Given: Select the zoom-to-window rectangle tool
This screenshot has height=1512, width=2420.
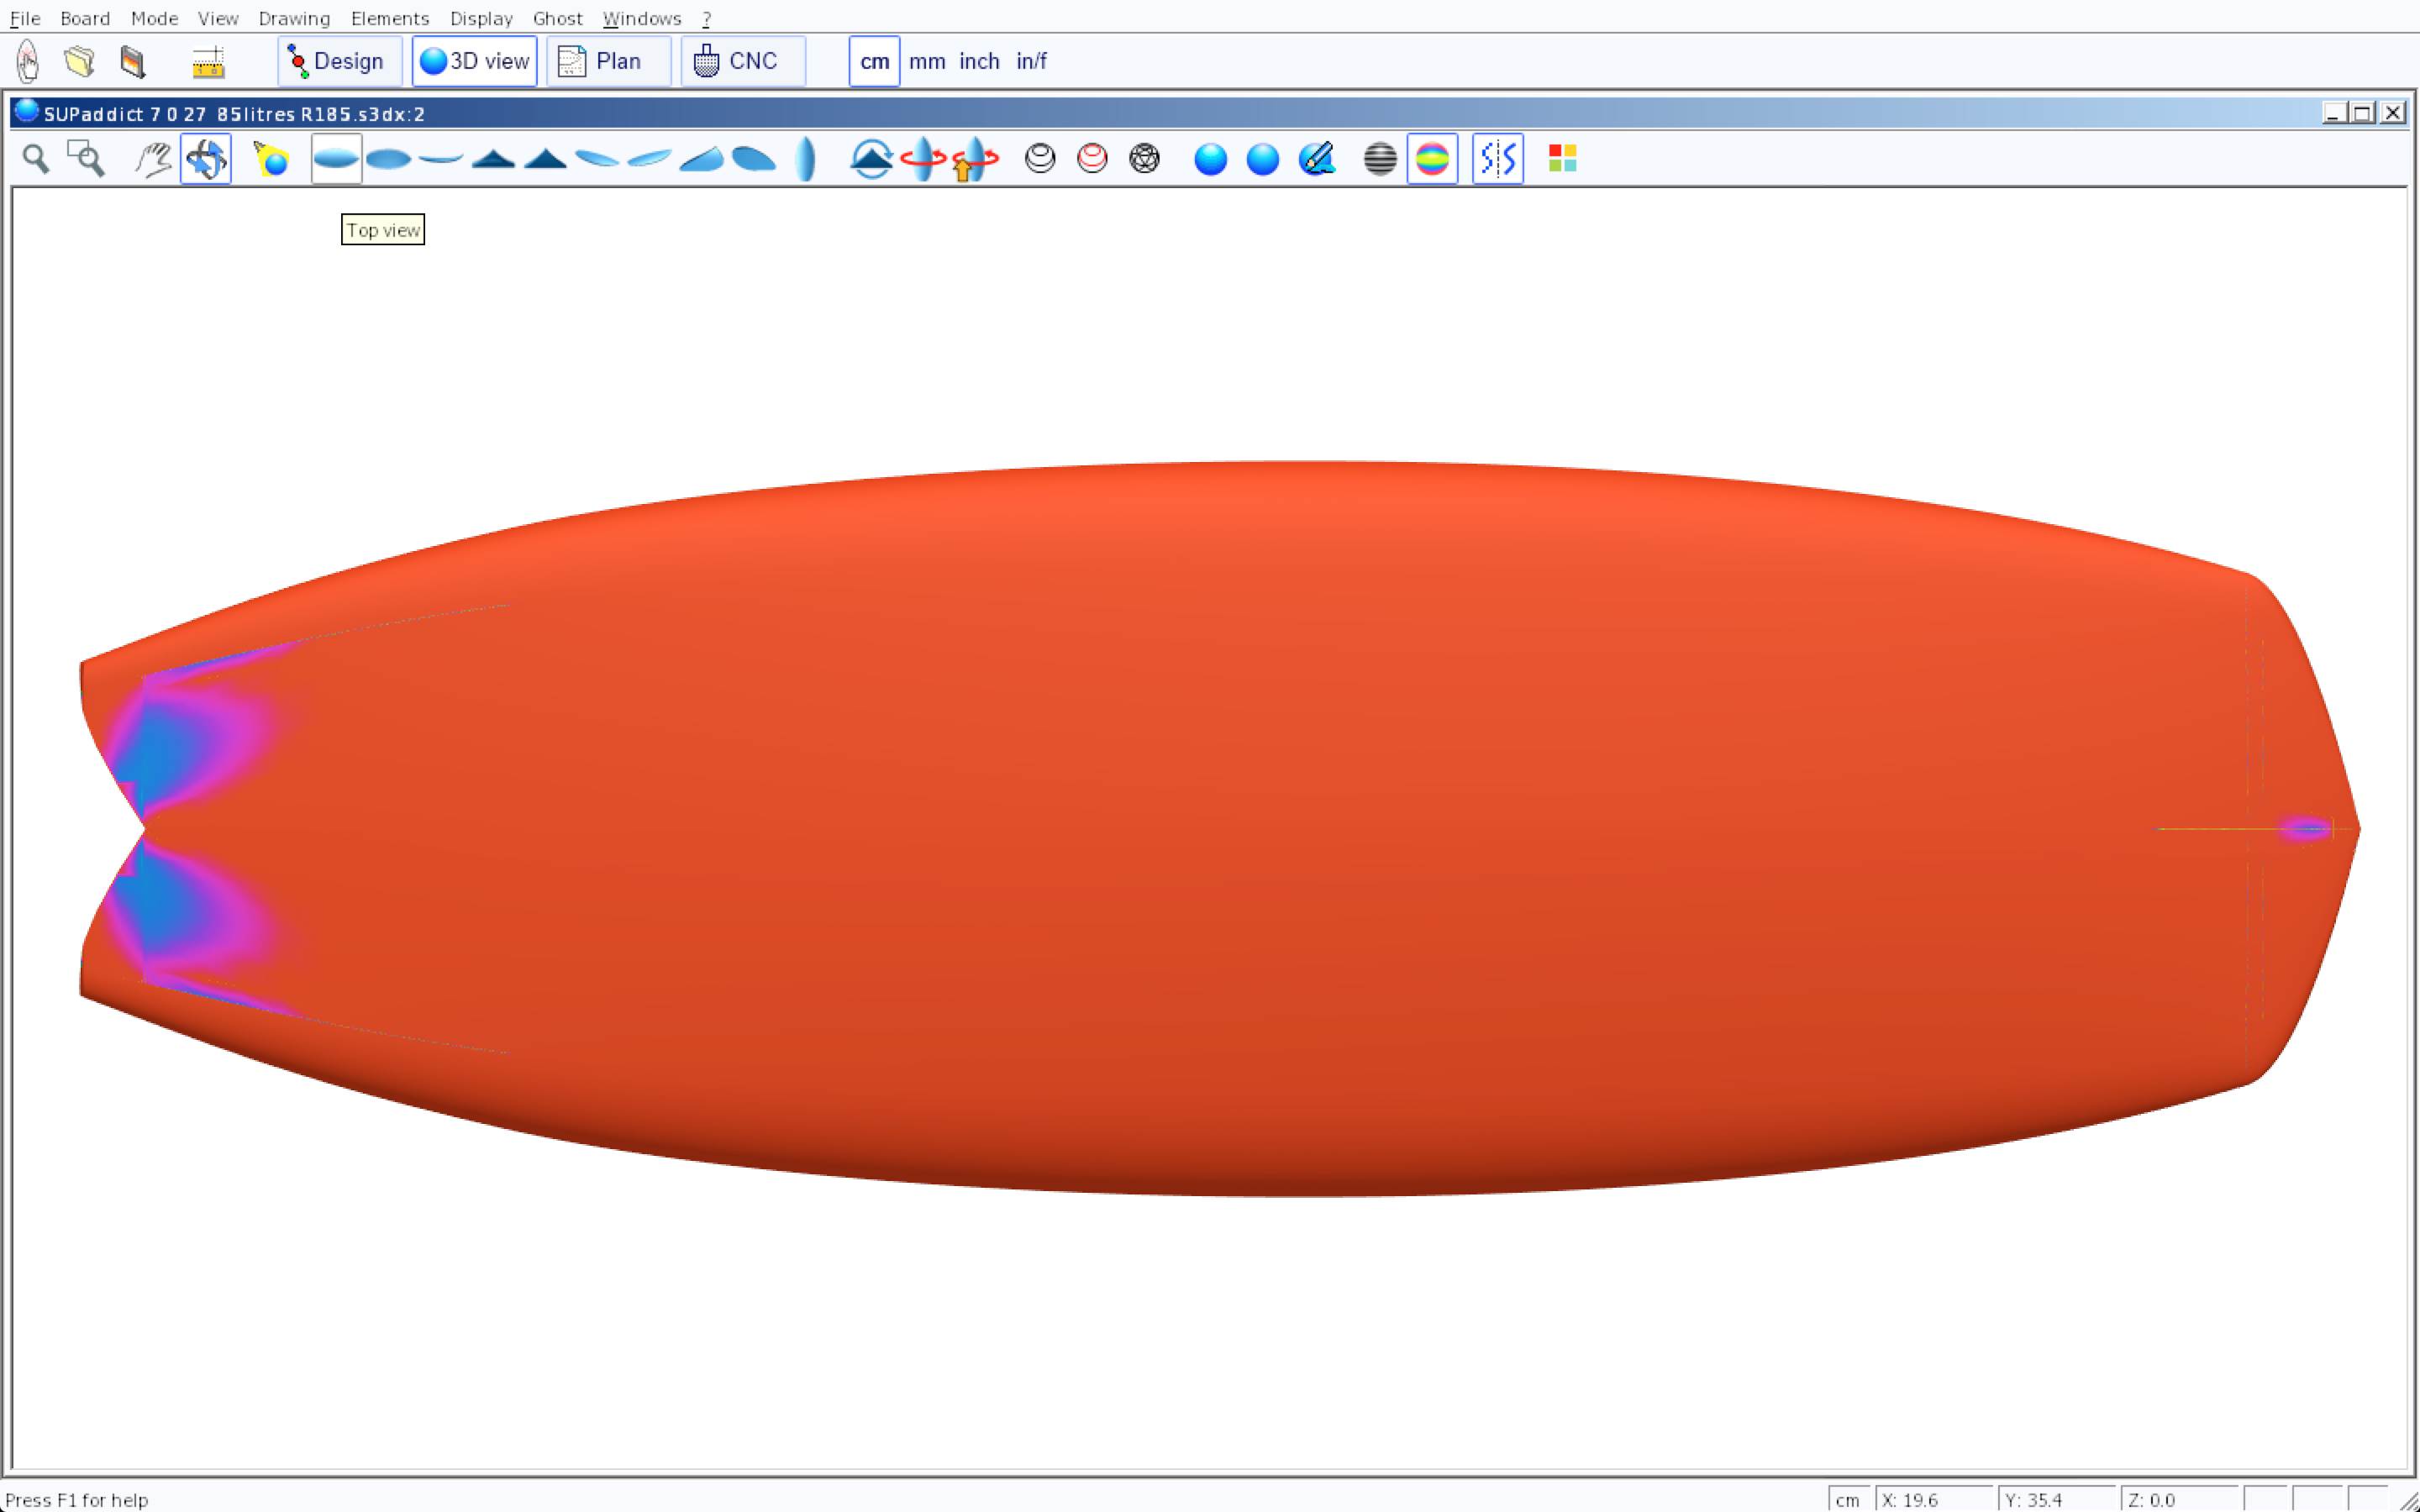Looking at the screenshot, I should pyautogui.click(x=86, y=159).
